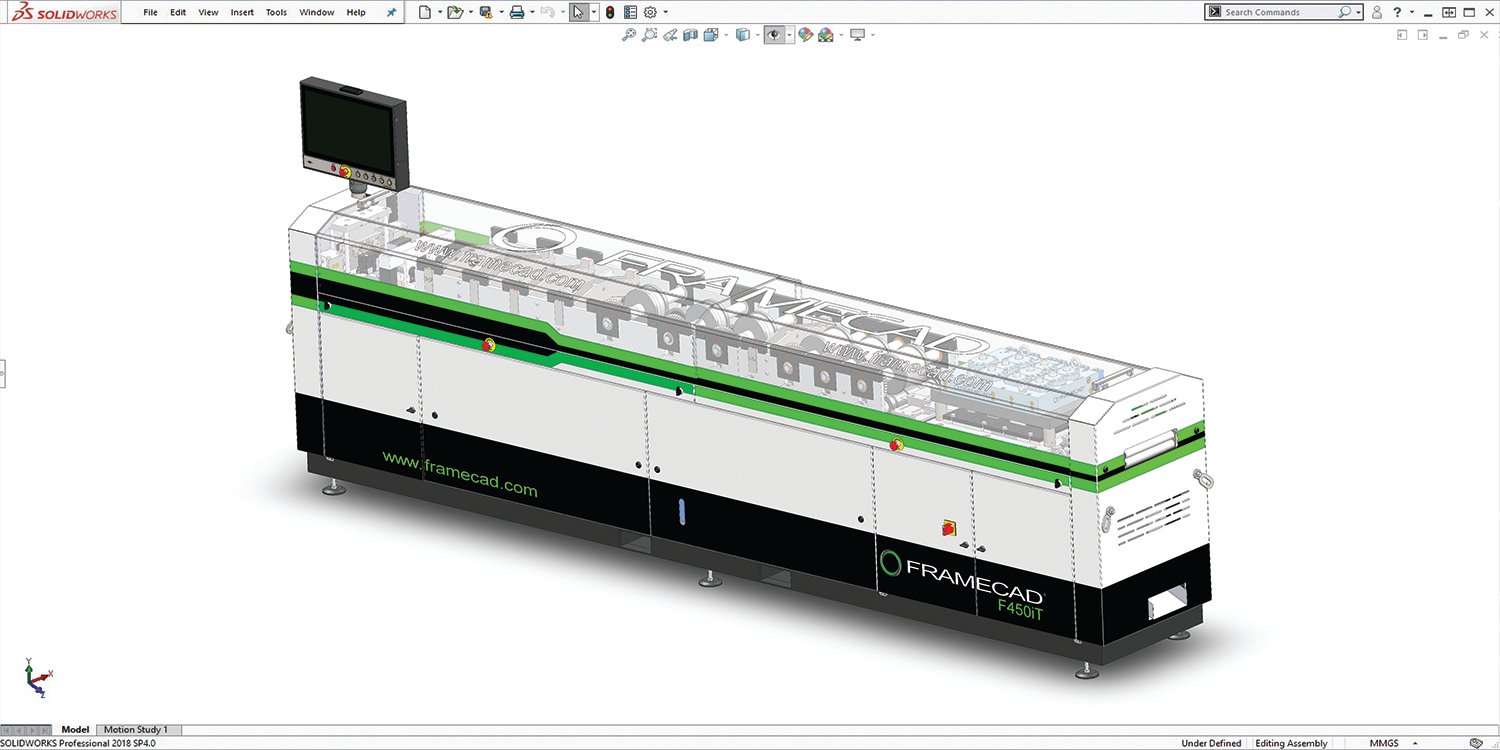Expand the Help dropdown arrow

coord(1412,12)
